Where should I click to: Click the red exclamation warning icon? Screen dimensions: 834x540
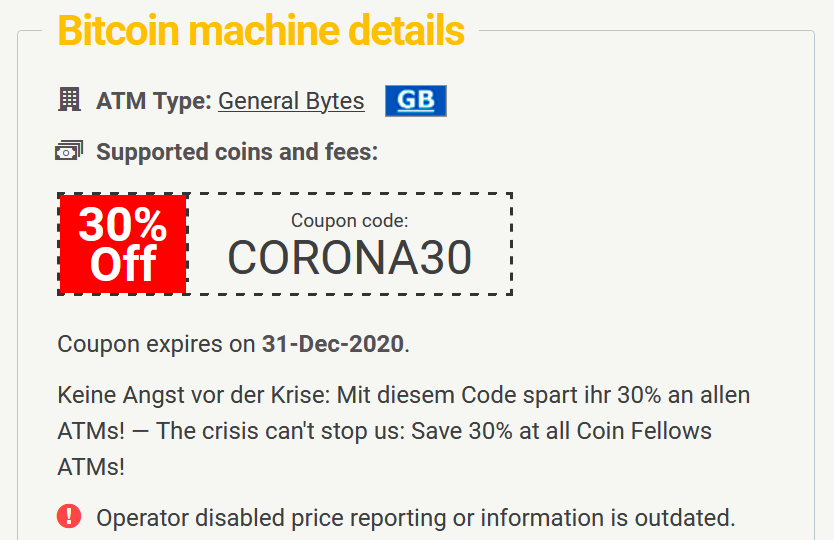69,516
